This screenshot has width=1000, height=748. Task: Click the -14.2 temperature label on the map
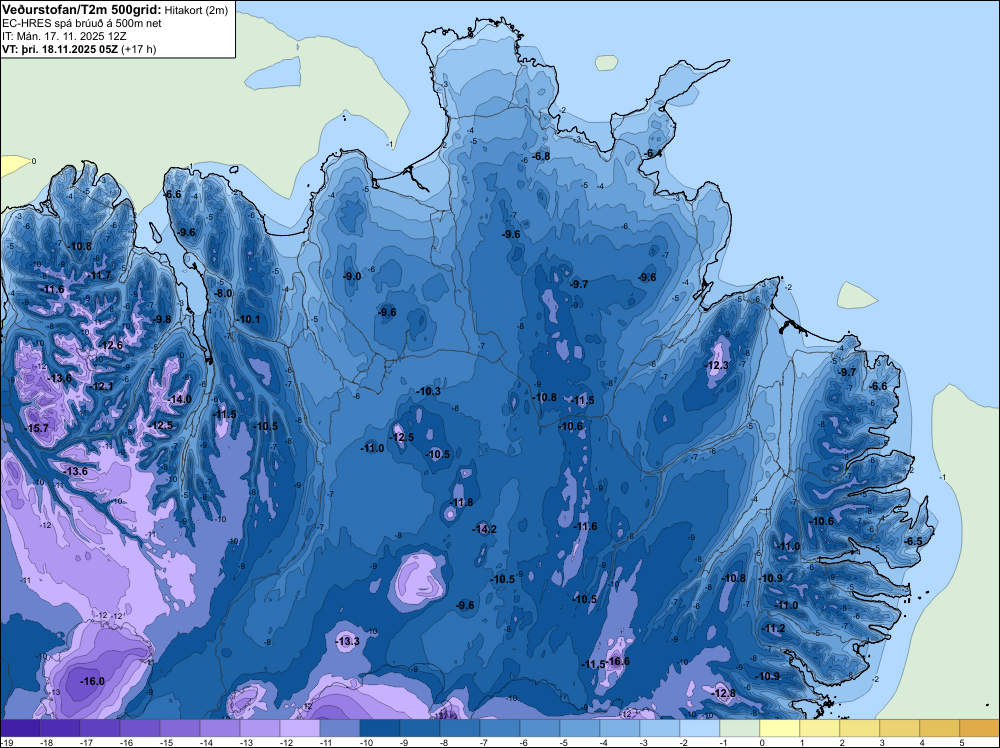click(485, 529)
